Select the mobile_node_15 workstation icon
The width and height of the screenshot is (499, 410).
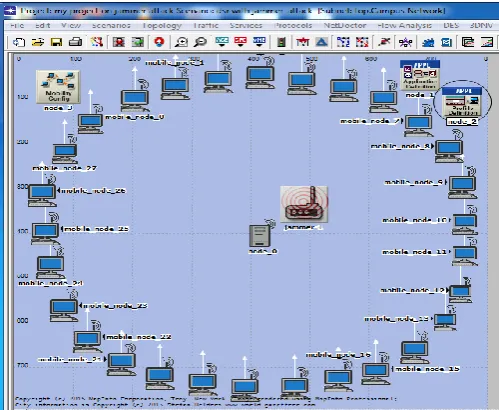point(376,374)
